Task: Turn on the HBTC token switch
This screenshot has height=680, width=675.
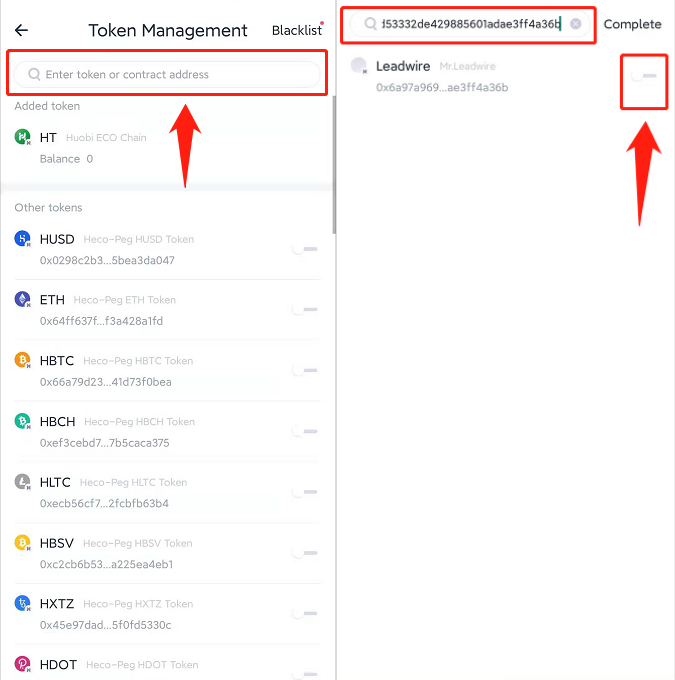Action: (305, 370)
